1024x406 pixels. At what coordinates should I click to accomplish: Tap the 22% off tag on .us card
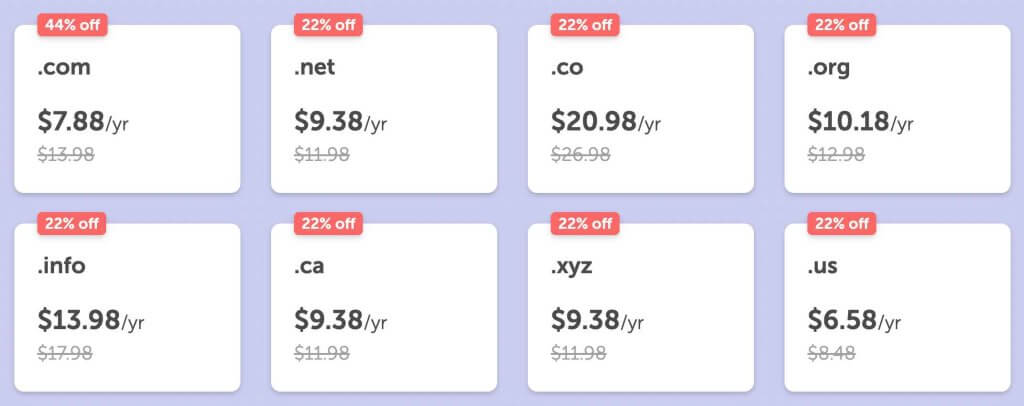(x=842, y=223)
